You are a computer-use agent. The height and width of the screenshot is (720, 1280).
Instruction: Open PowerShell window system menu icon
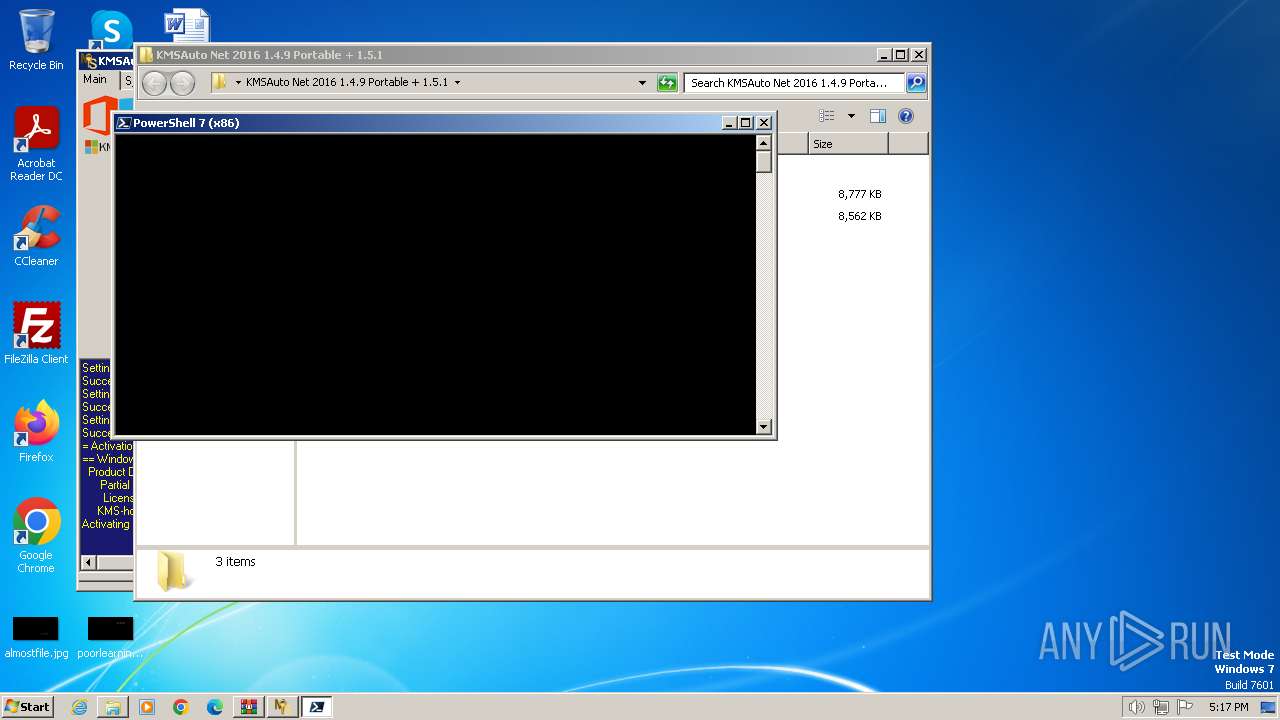point(124,123)
